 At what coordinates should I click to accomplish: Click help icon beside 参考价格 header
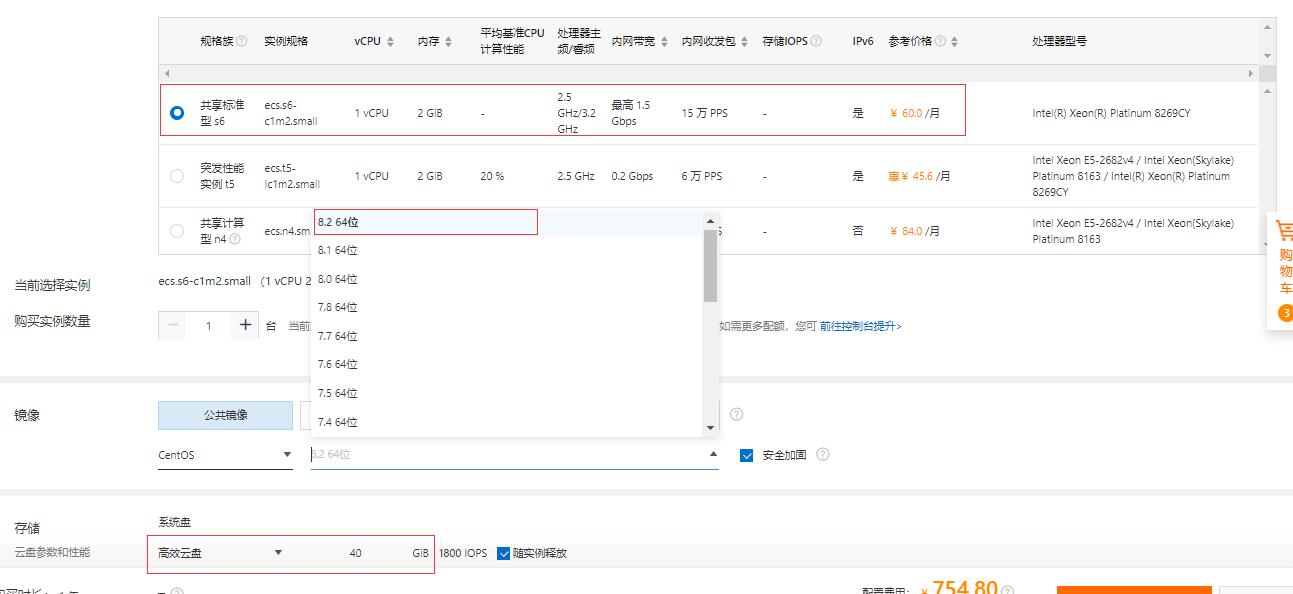[x=940, y=41]
